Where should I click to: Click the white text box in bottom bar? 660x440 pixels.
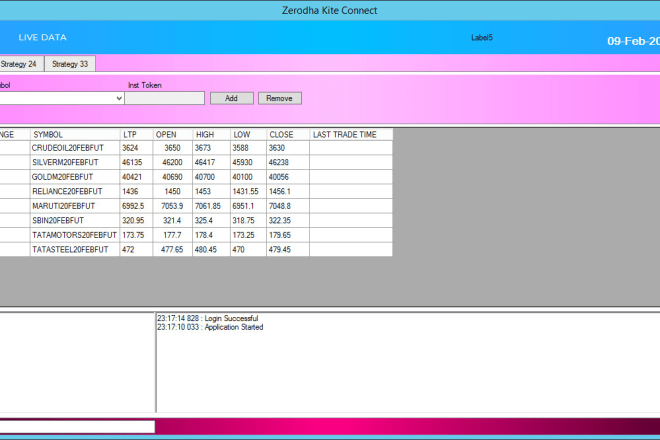77,427
